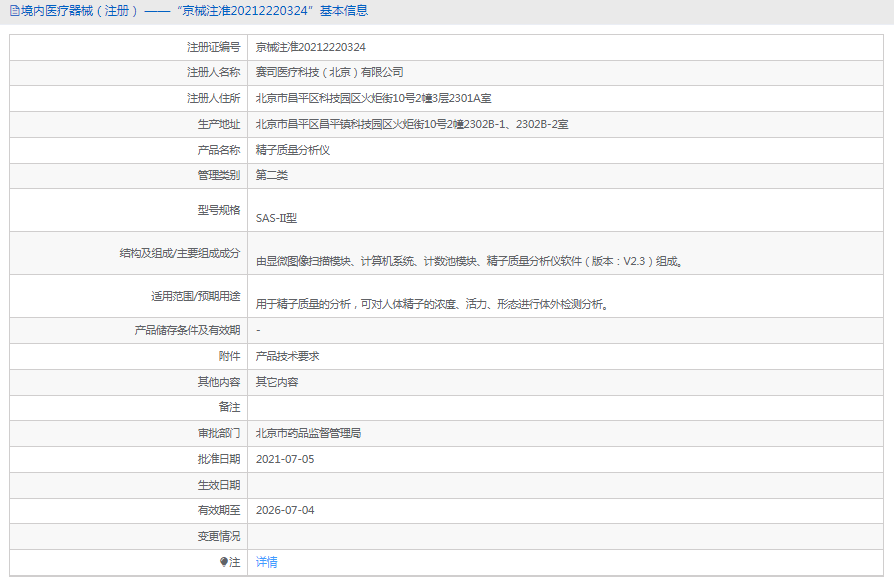
Task: Open the 详情 details link
Action: tap(266, 562)
